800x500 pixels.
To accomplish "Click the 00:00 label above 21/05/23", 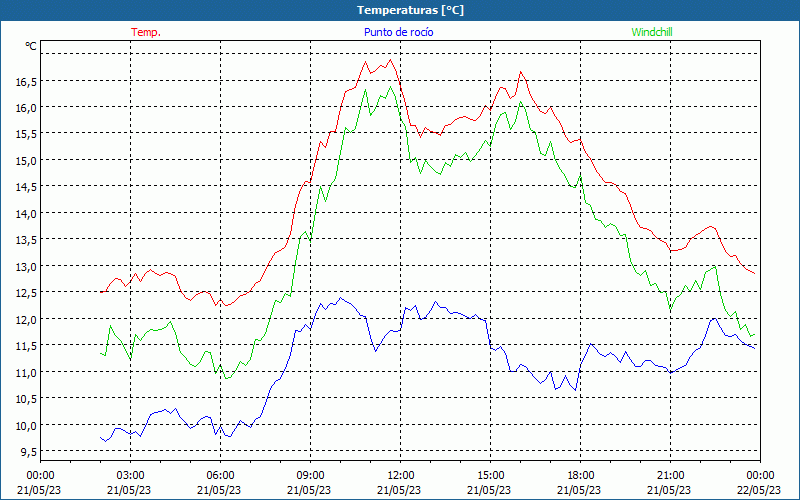I will (x=40, y=476).
